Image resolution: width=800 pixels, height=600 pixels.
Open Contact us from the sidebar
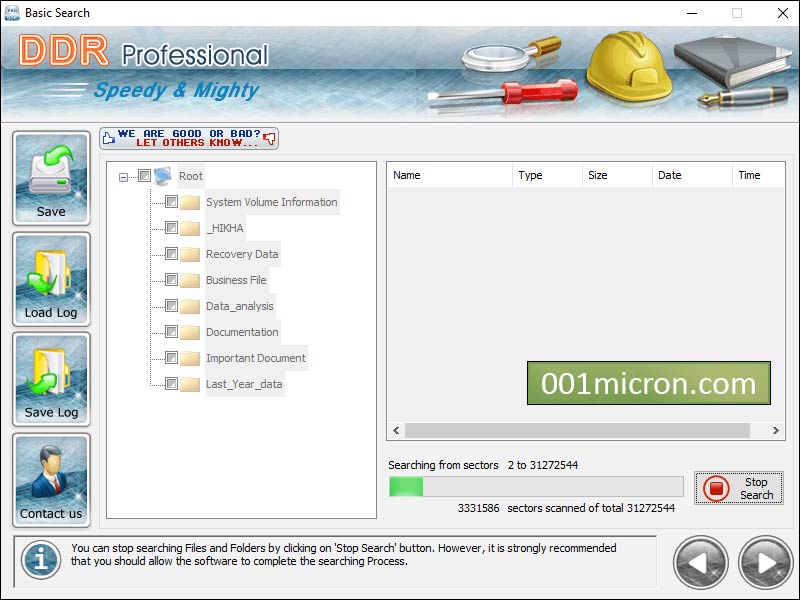[x=51, y=480]
